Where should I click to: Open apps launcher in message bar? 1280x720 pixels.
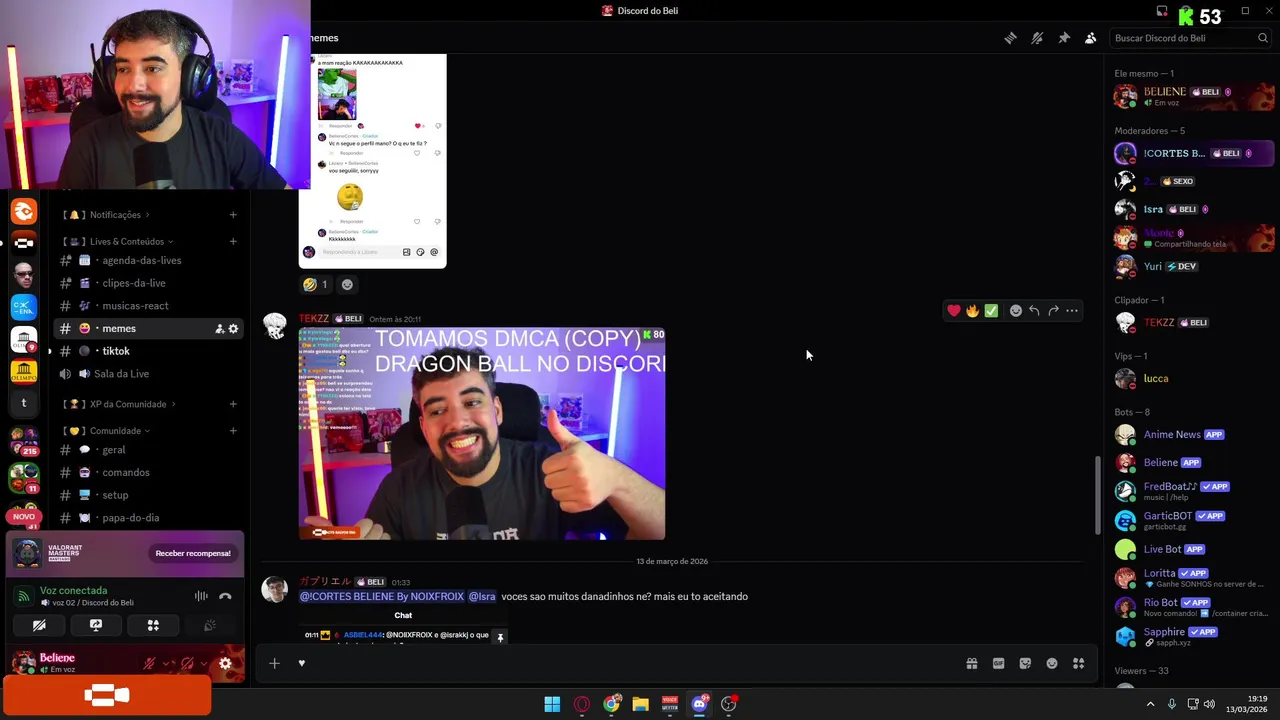click(1079, 664)
